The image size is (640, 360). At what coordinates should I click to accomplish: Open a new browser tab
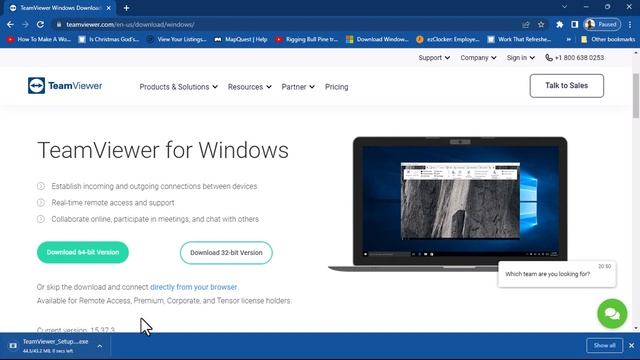tap(127, 8)
